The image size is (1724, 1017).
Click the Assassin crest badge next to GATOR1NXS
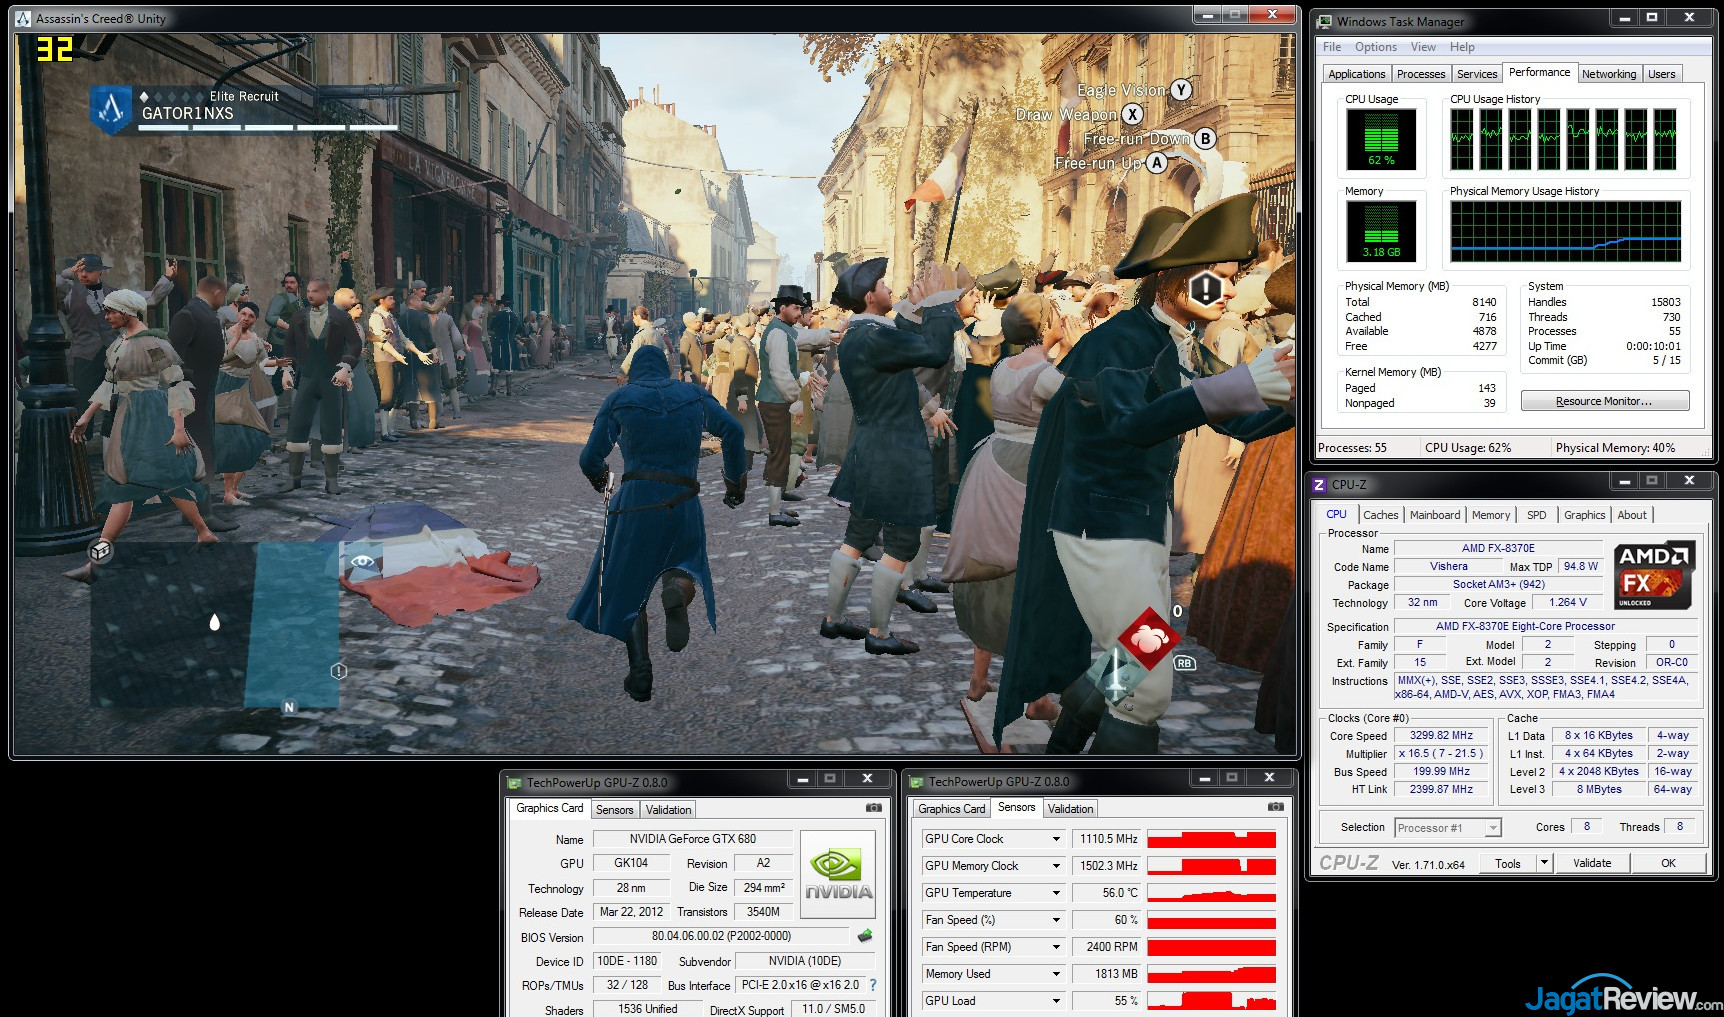click(111, 109)
